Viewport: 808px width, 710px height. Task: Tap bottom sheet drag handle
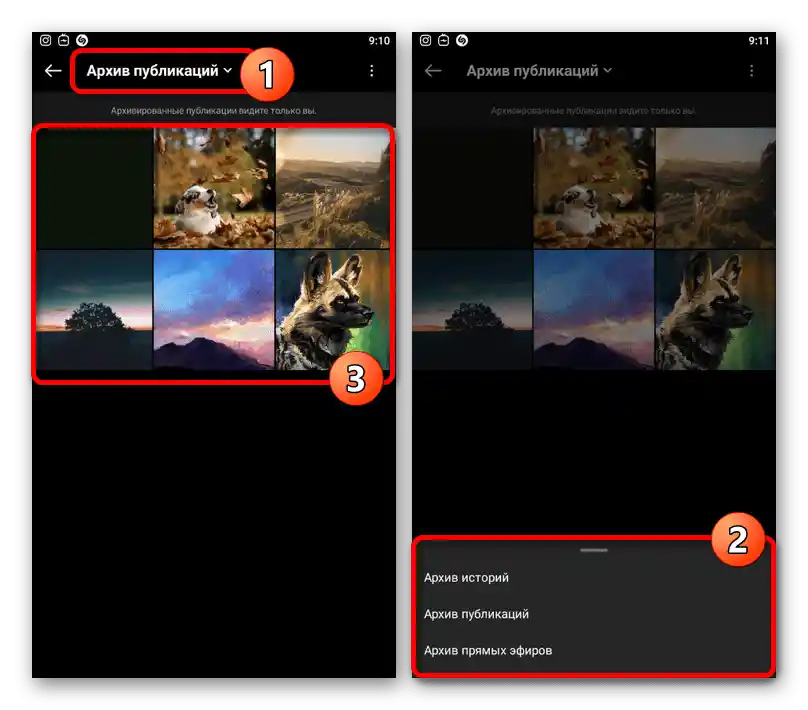tap(594, 550)
